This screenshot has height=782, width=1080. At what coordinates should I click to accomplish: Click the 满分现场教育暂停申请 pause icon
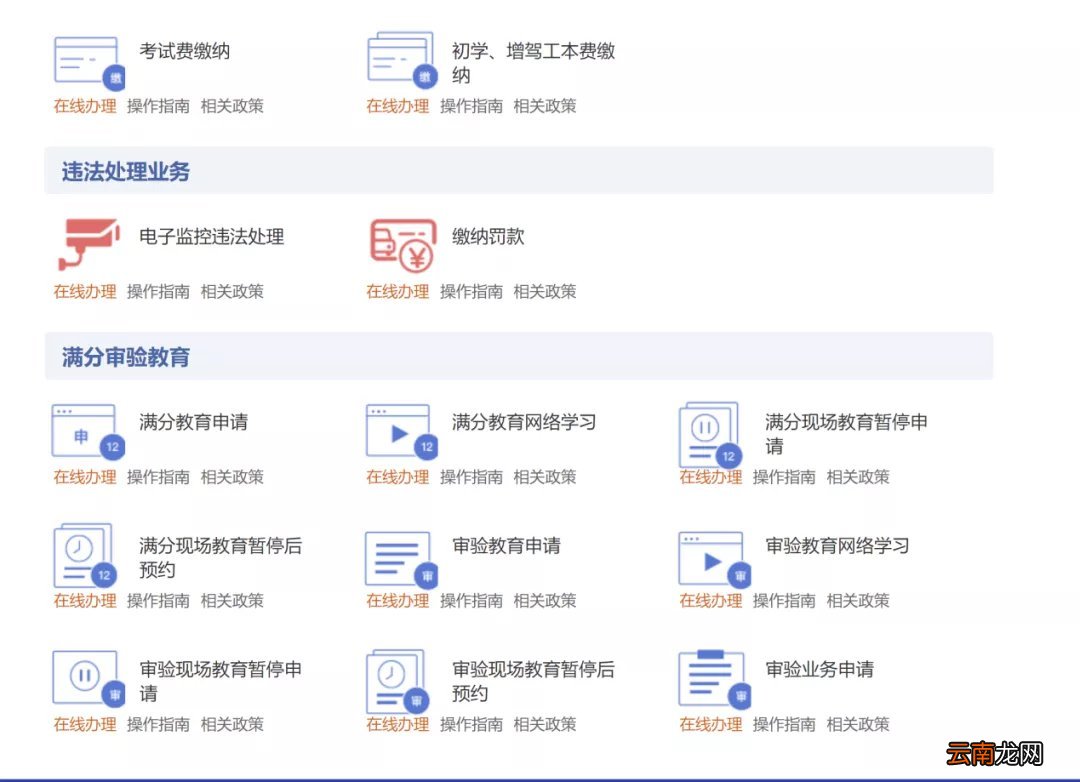coord(710,435)
